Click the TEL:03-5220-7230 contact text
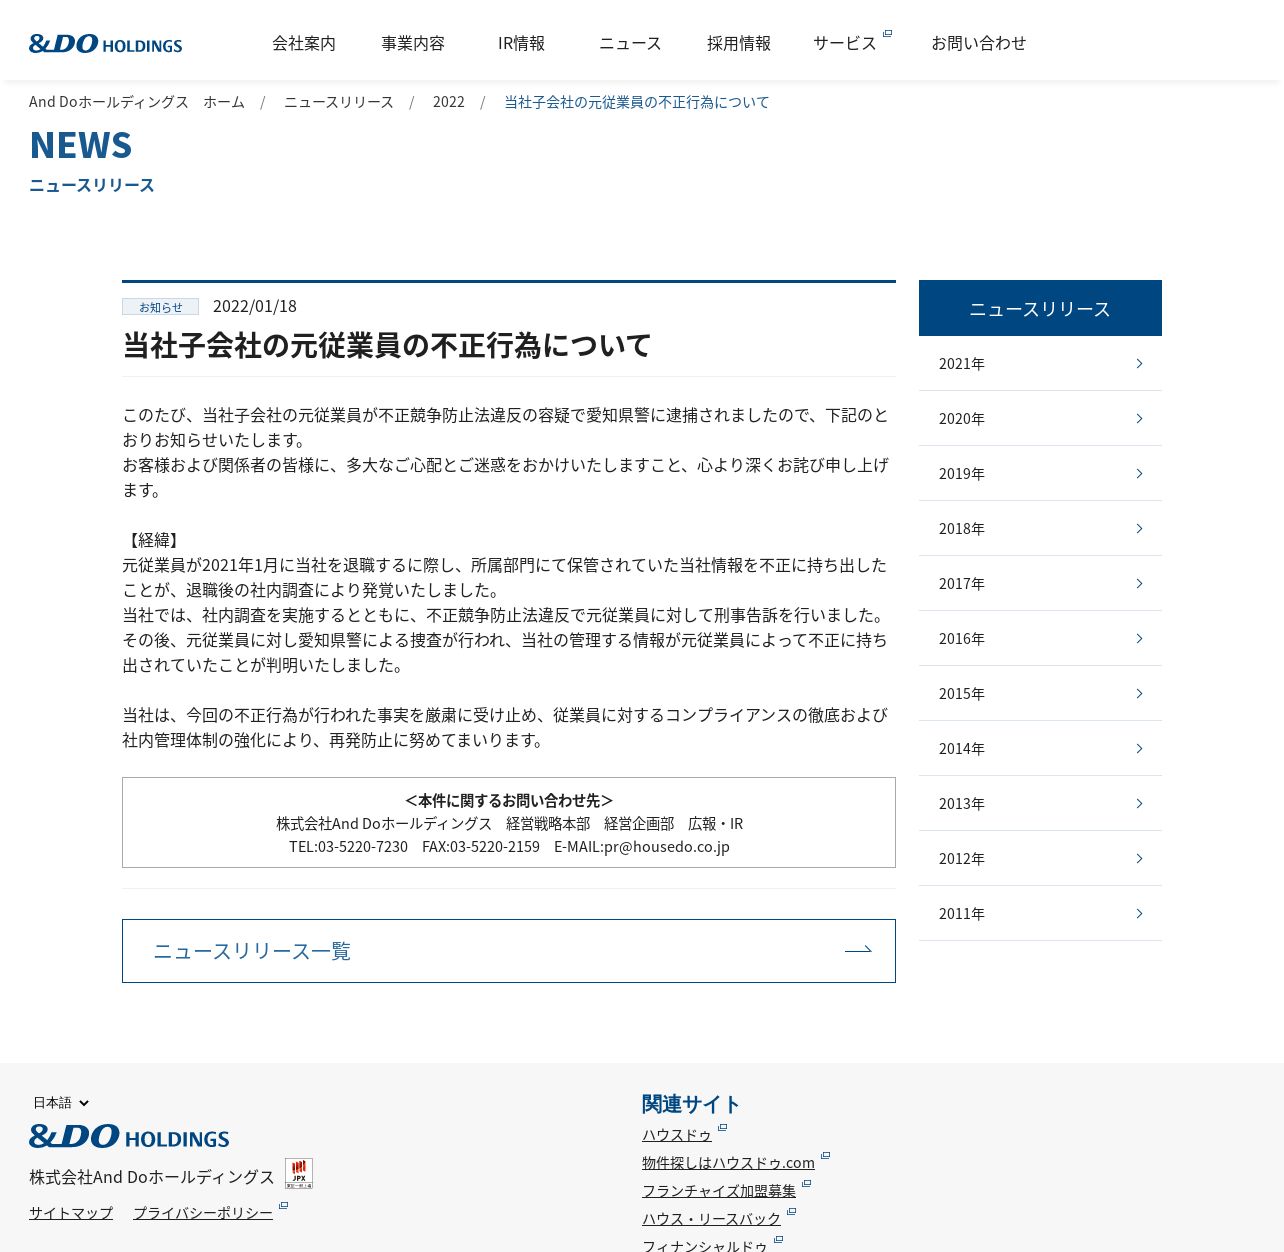The height and width of the screenshot is (1252, 1284). click(348, 846)
